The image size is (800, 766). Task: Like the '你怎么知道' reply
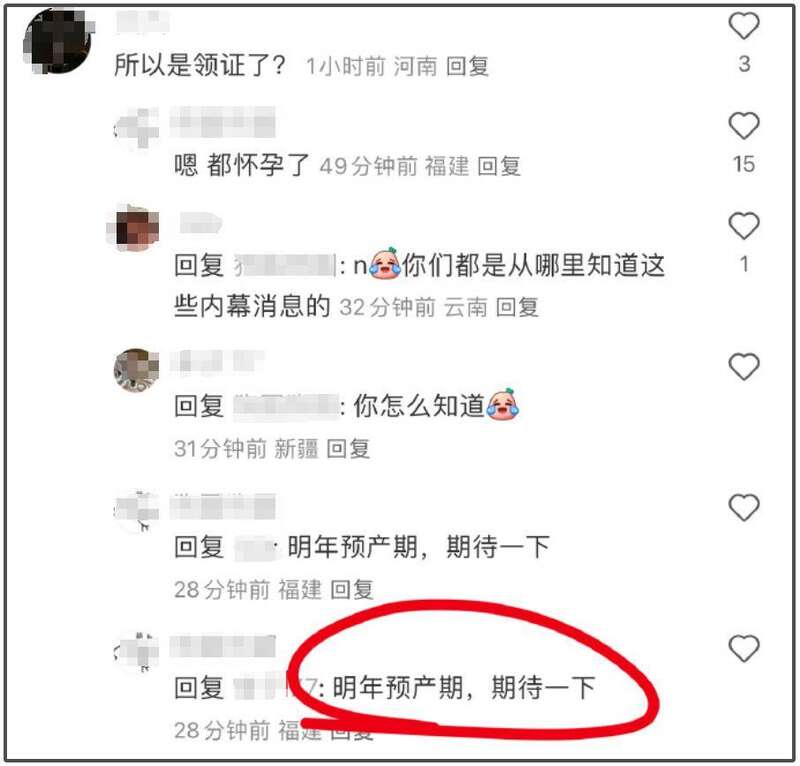[x=744, y=366]
